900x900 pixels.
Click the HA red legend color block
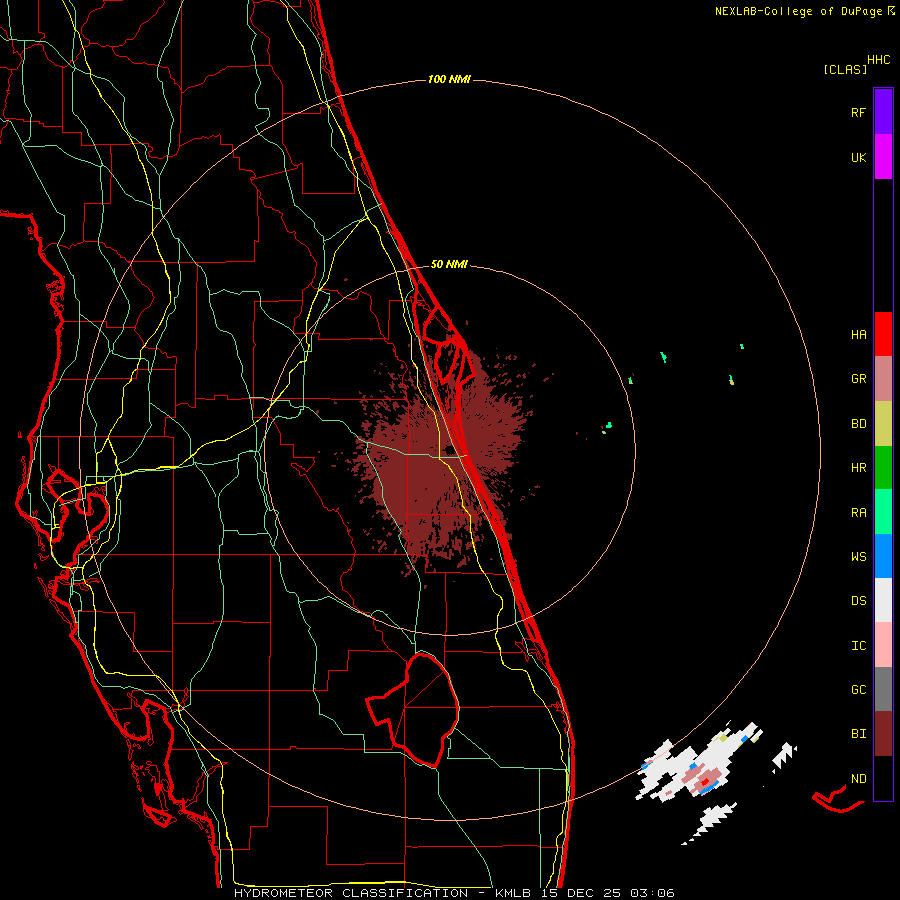pyautogui.click(x=883, y=334)
